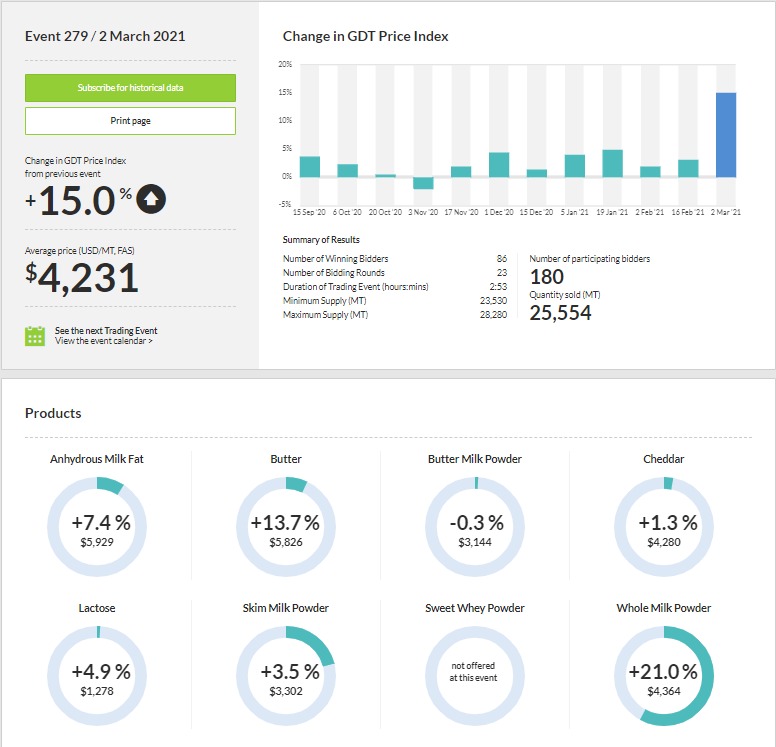This screenshot has height=747, width=776.
Task: Select the Butter donut chart
Action: click(x=285, y=527)
